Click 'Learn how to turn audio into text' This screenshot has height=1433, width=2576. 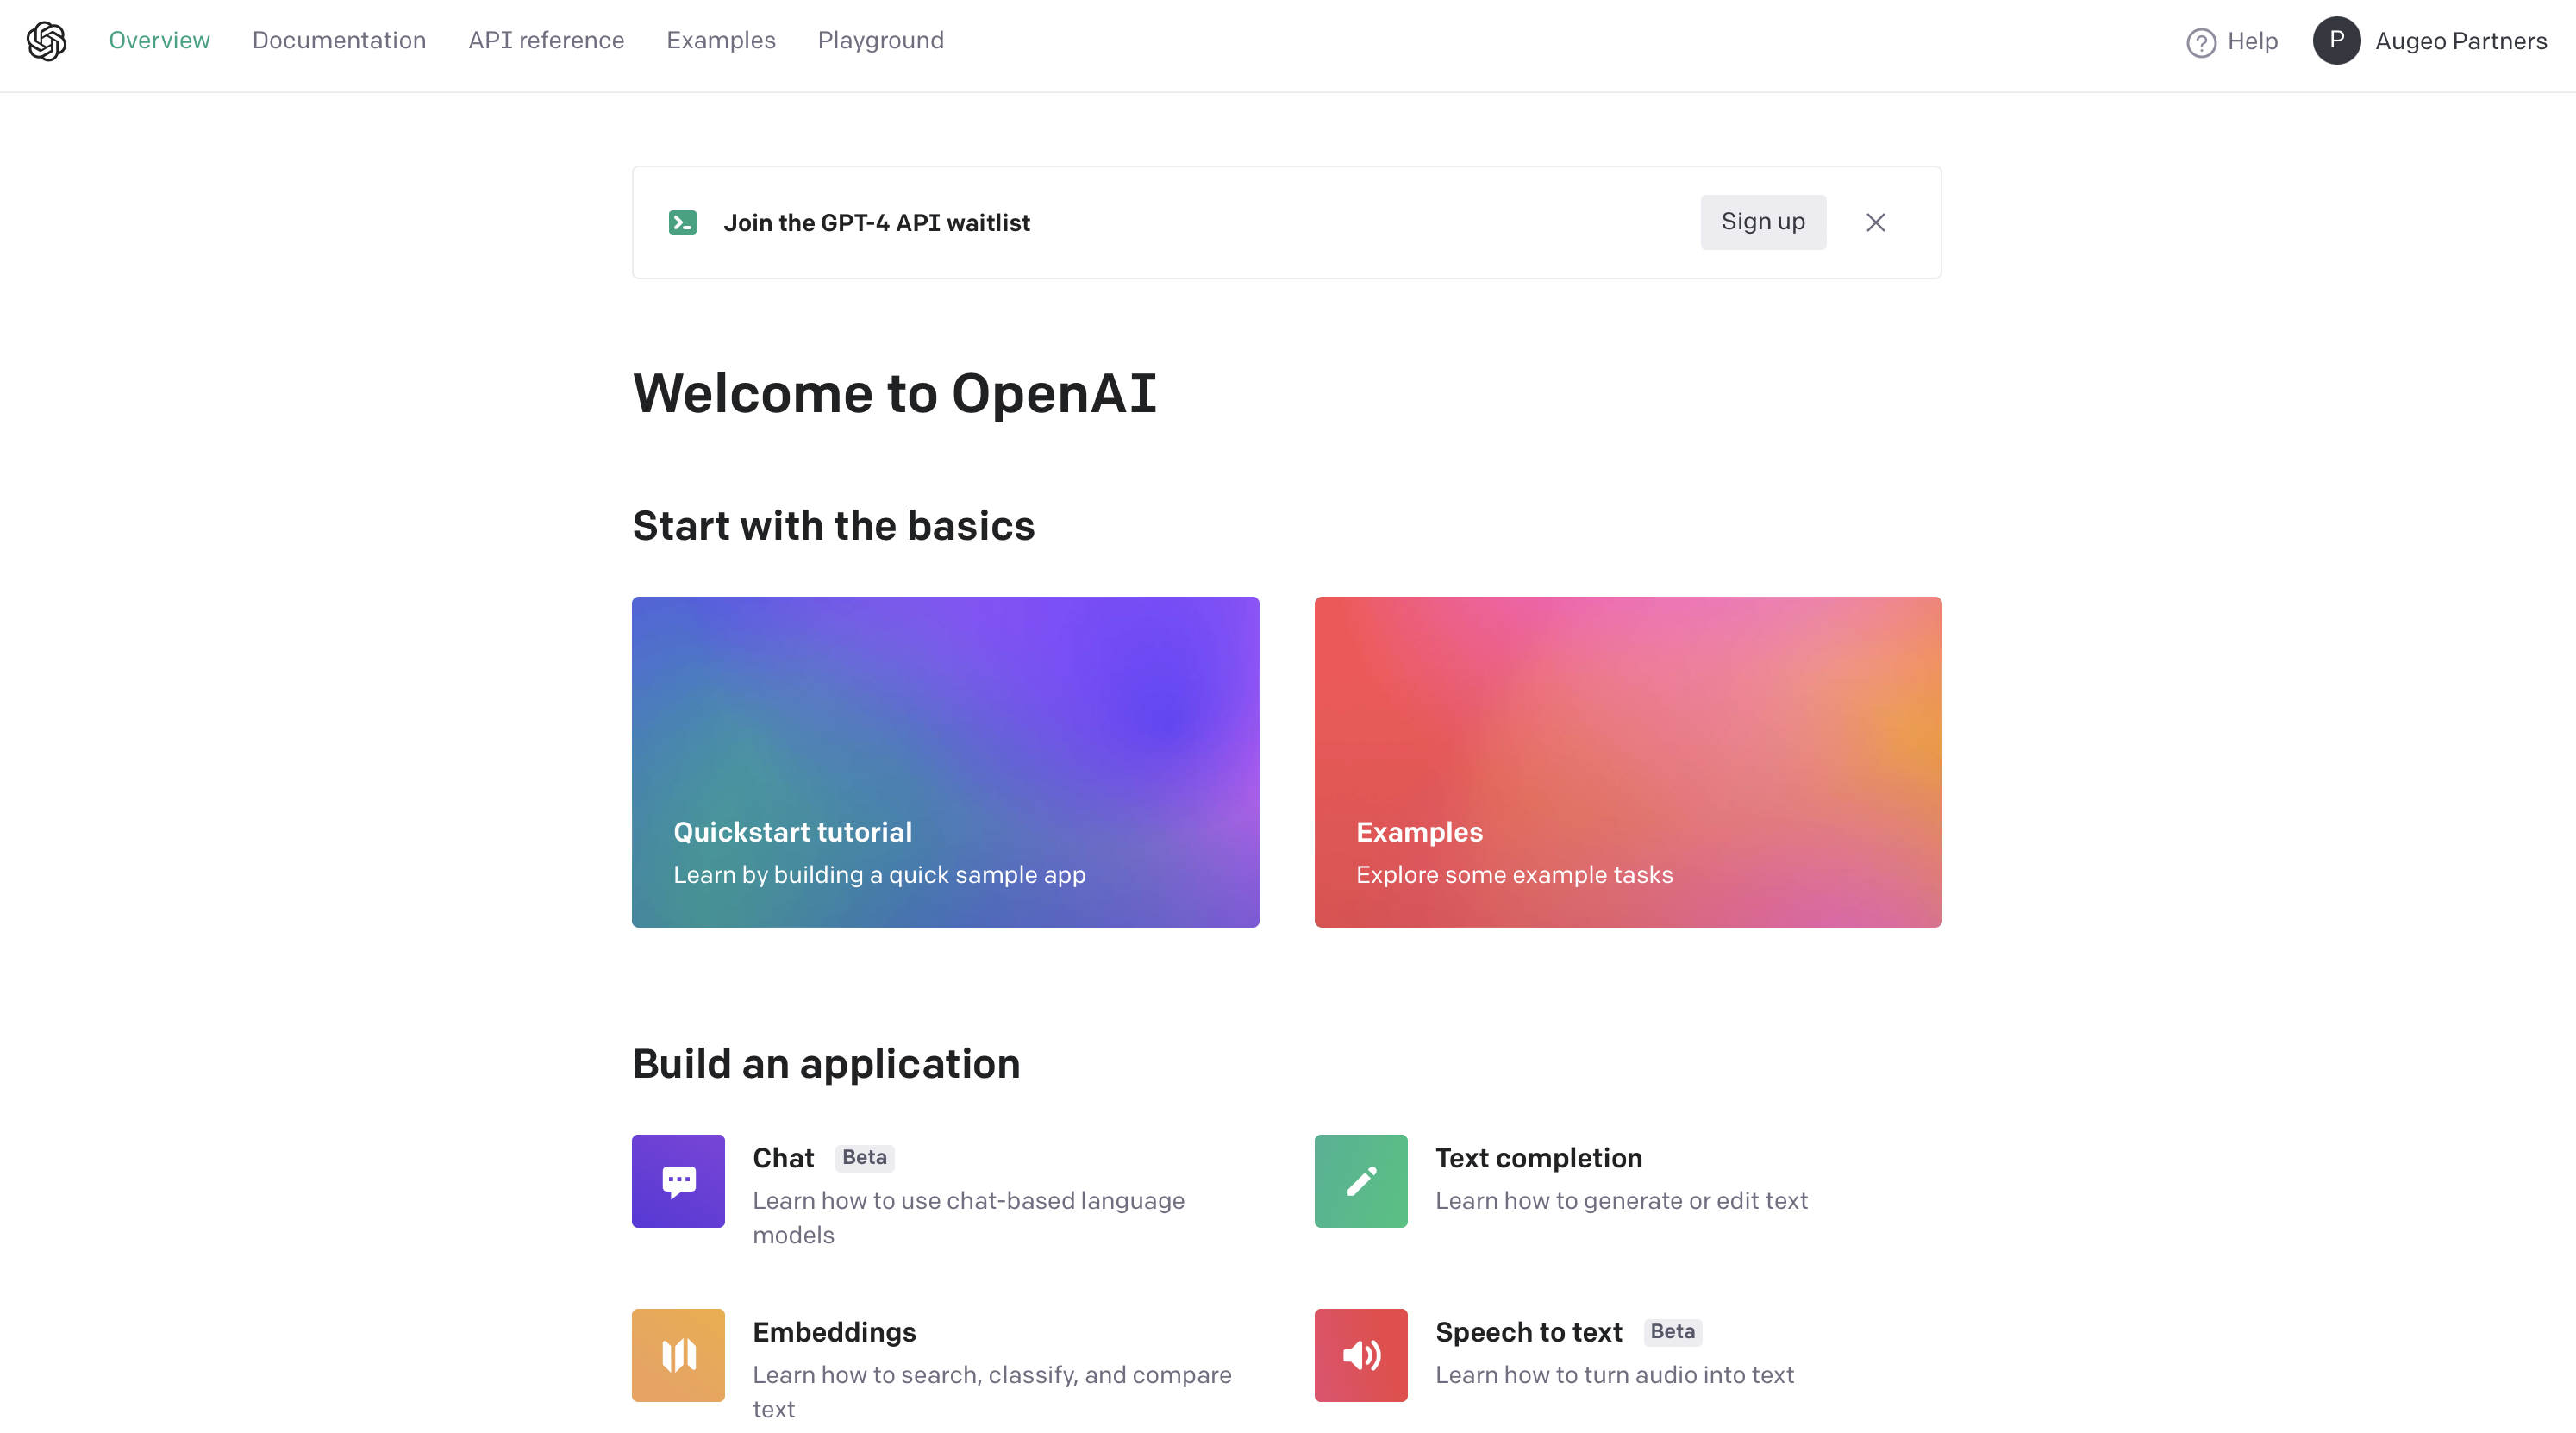1615,1374
